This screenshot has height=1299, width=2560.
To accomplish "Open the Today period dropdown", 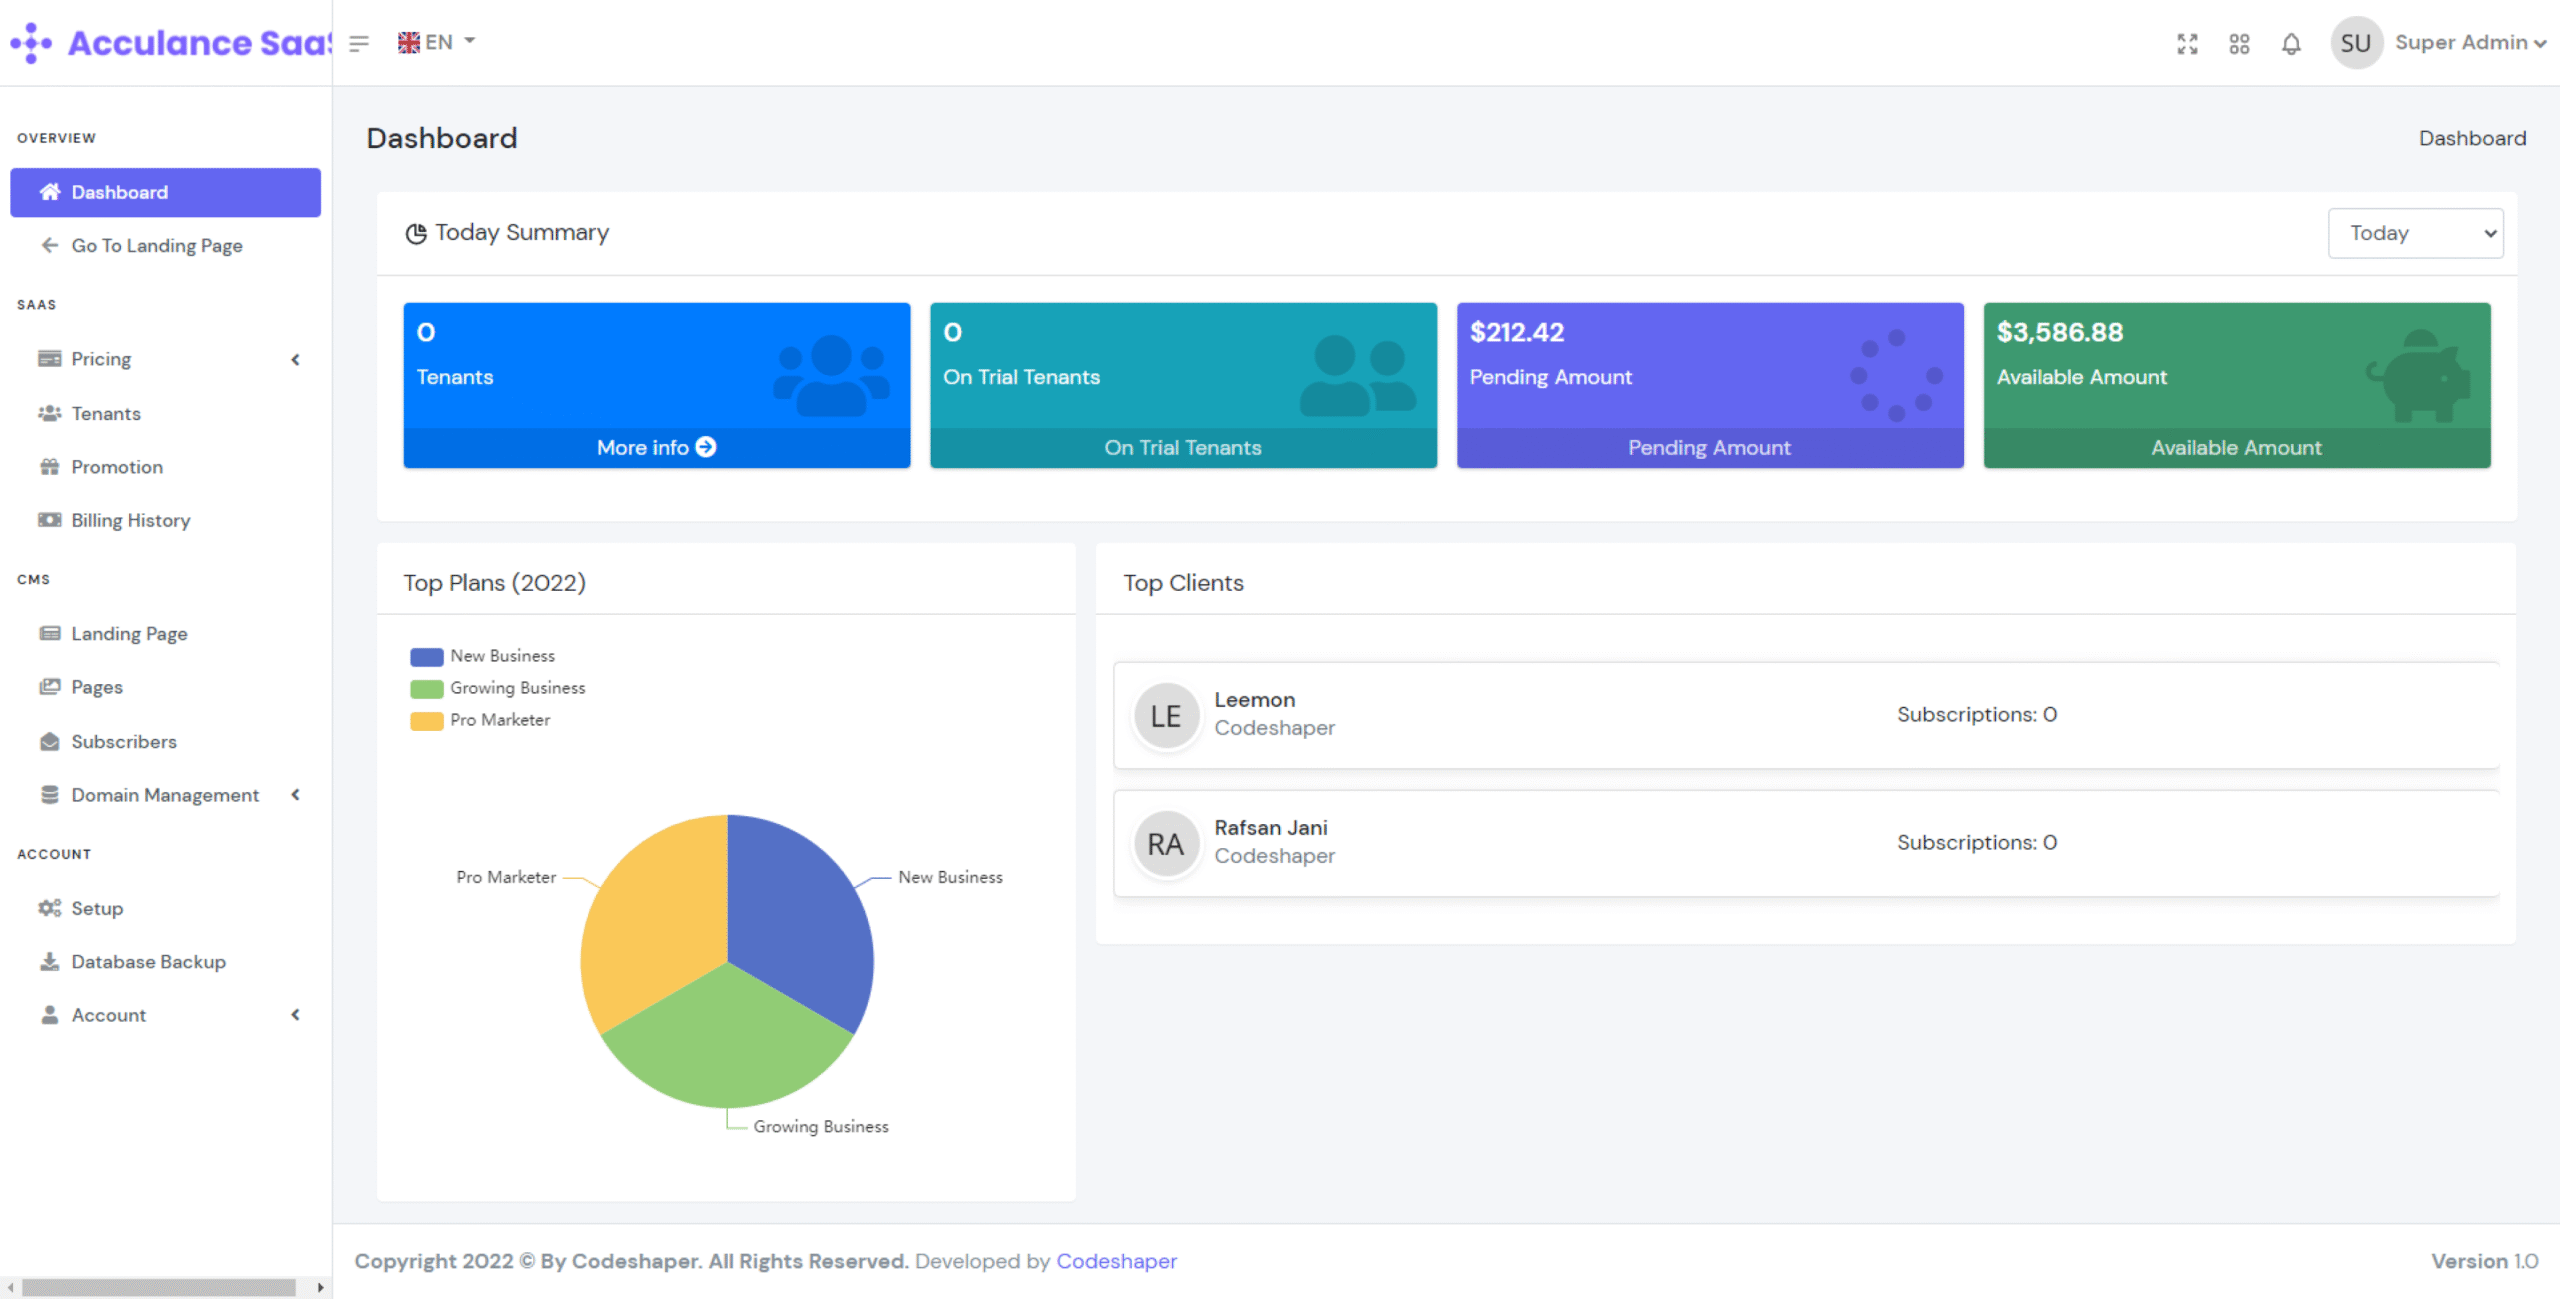I will (2415, 233).
